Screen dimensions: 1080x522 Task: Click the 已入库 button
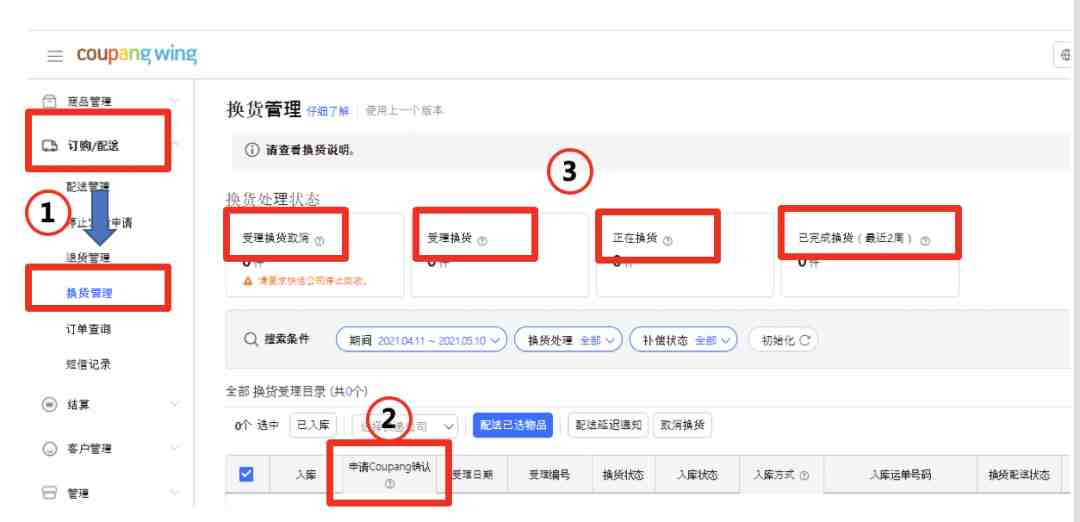(312, 426)
